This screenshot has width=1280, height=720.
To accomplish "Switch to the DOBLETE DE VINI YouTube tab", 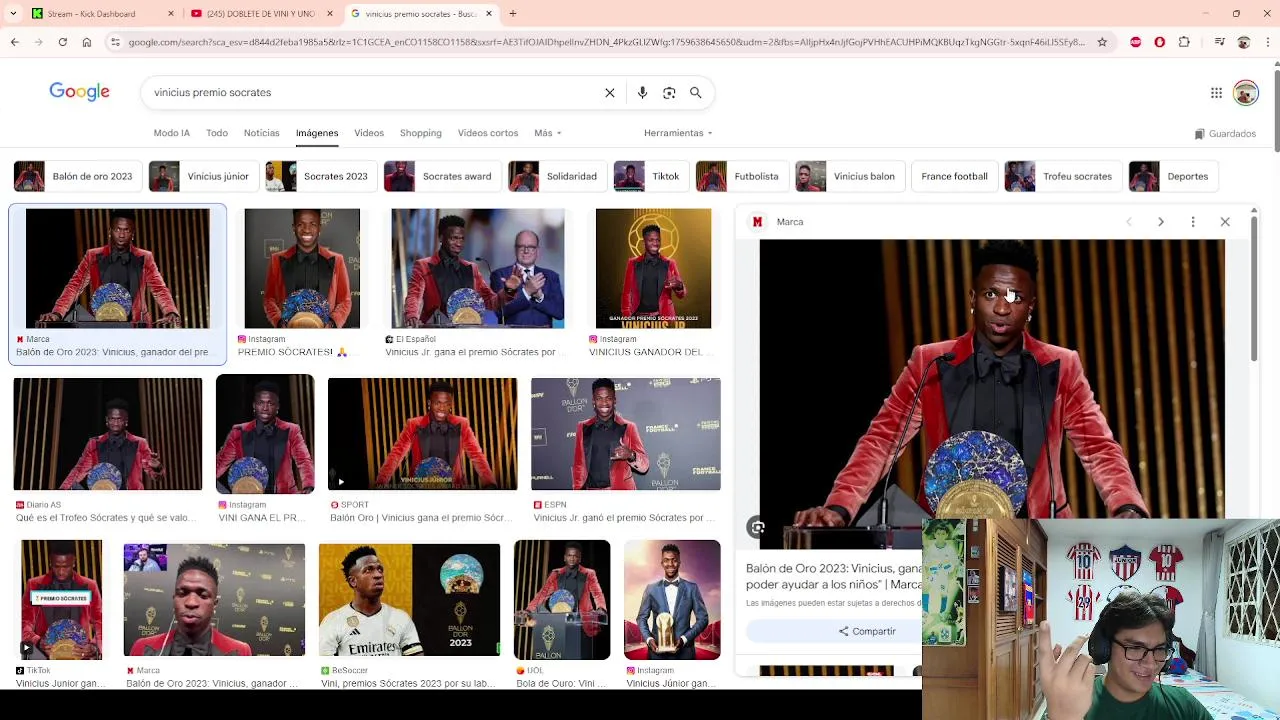I will (x=260, y=14).
